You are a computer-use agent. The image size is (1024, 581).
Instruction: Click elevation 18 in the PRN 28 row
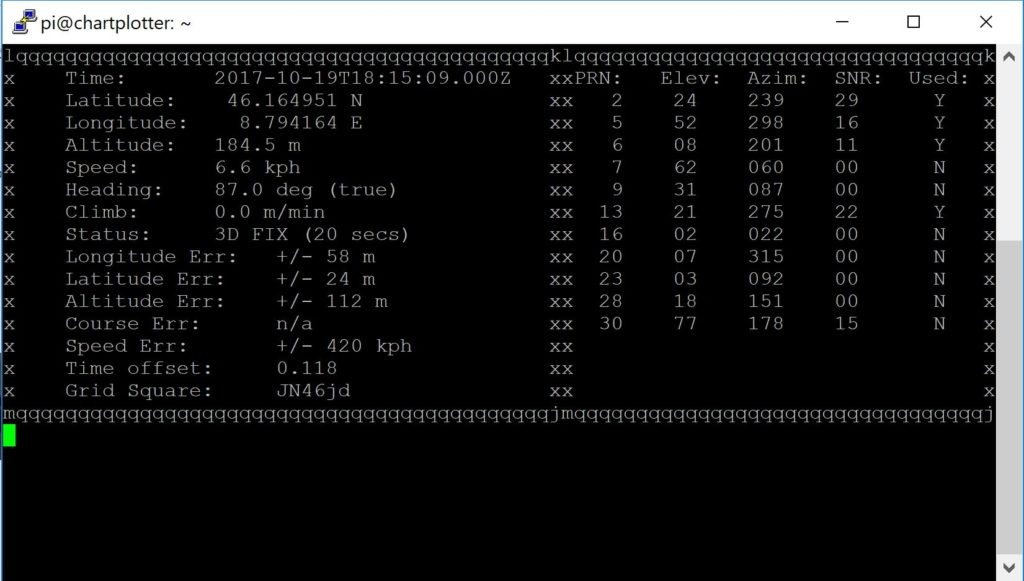tap(685, 302)
